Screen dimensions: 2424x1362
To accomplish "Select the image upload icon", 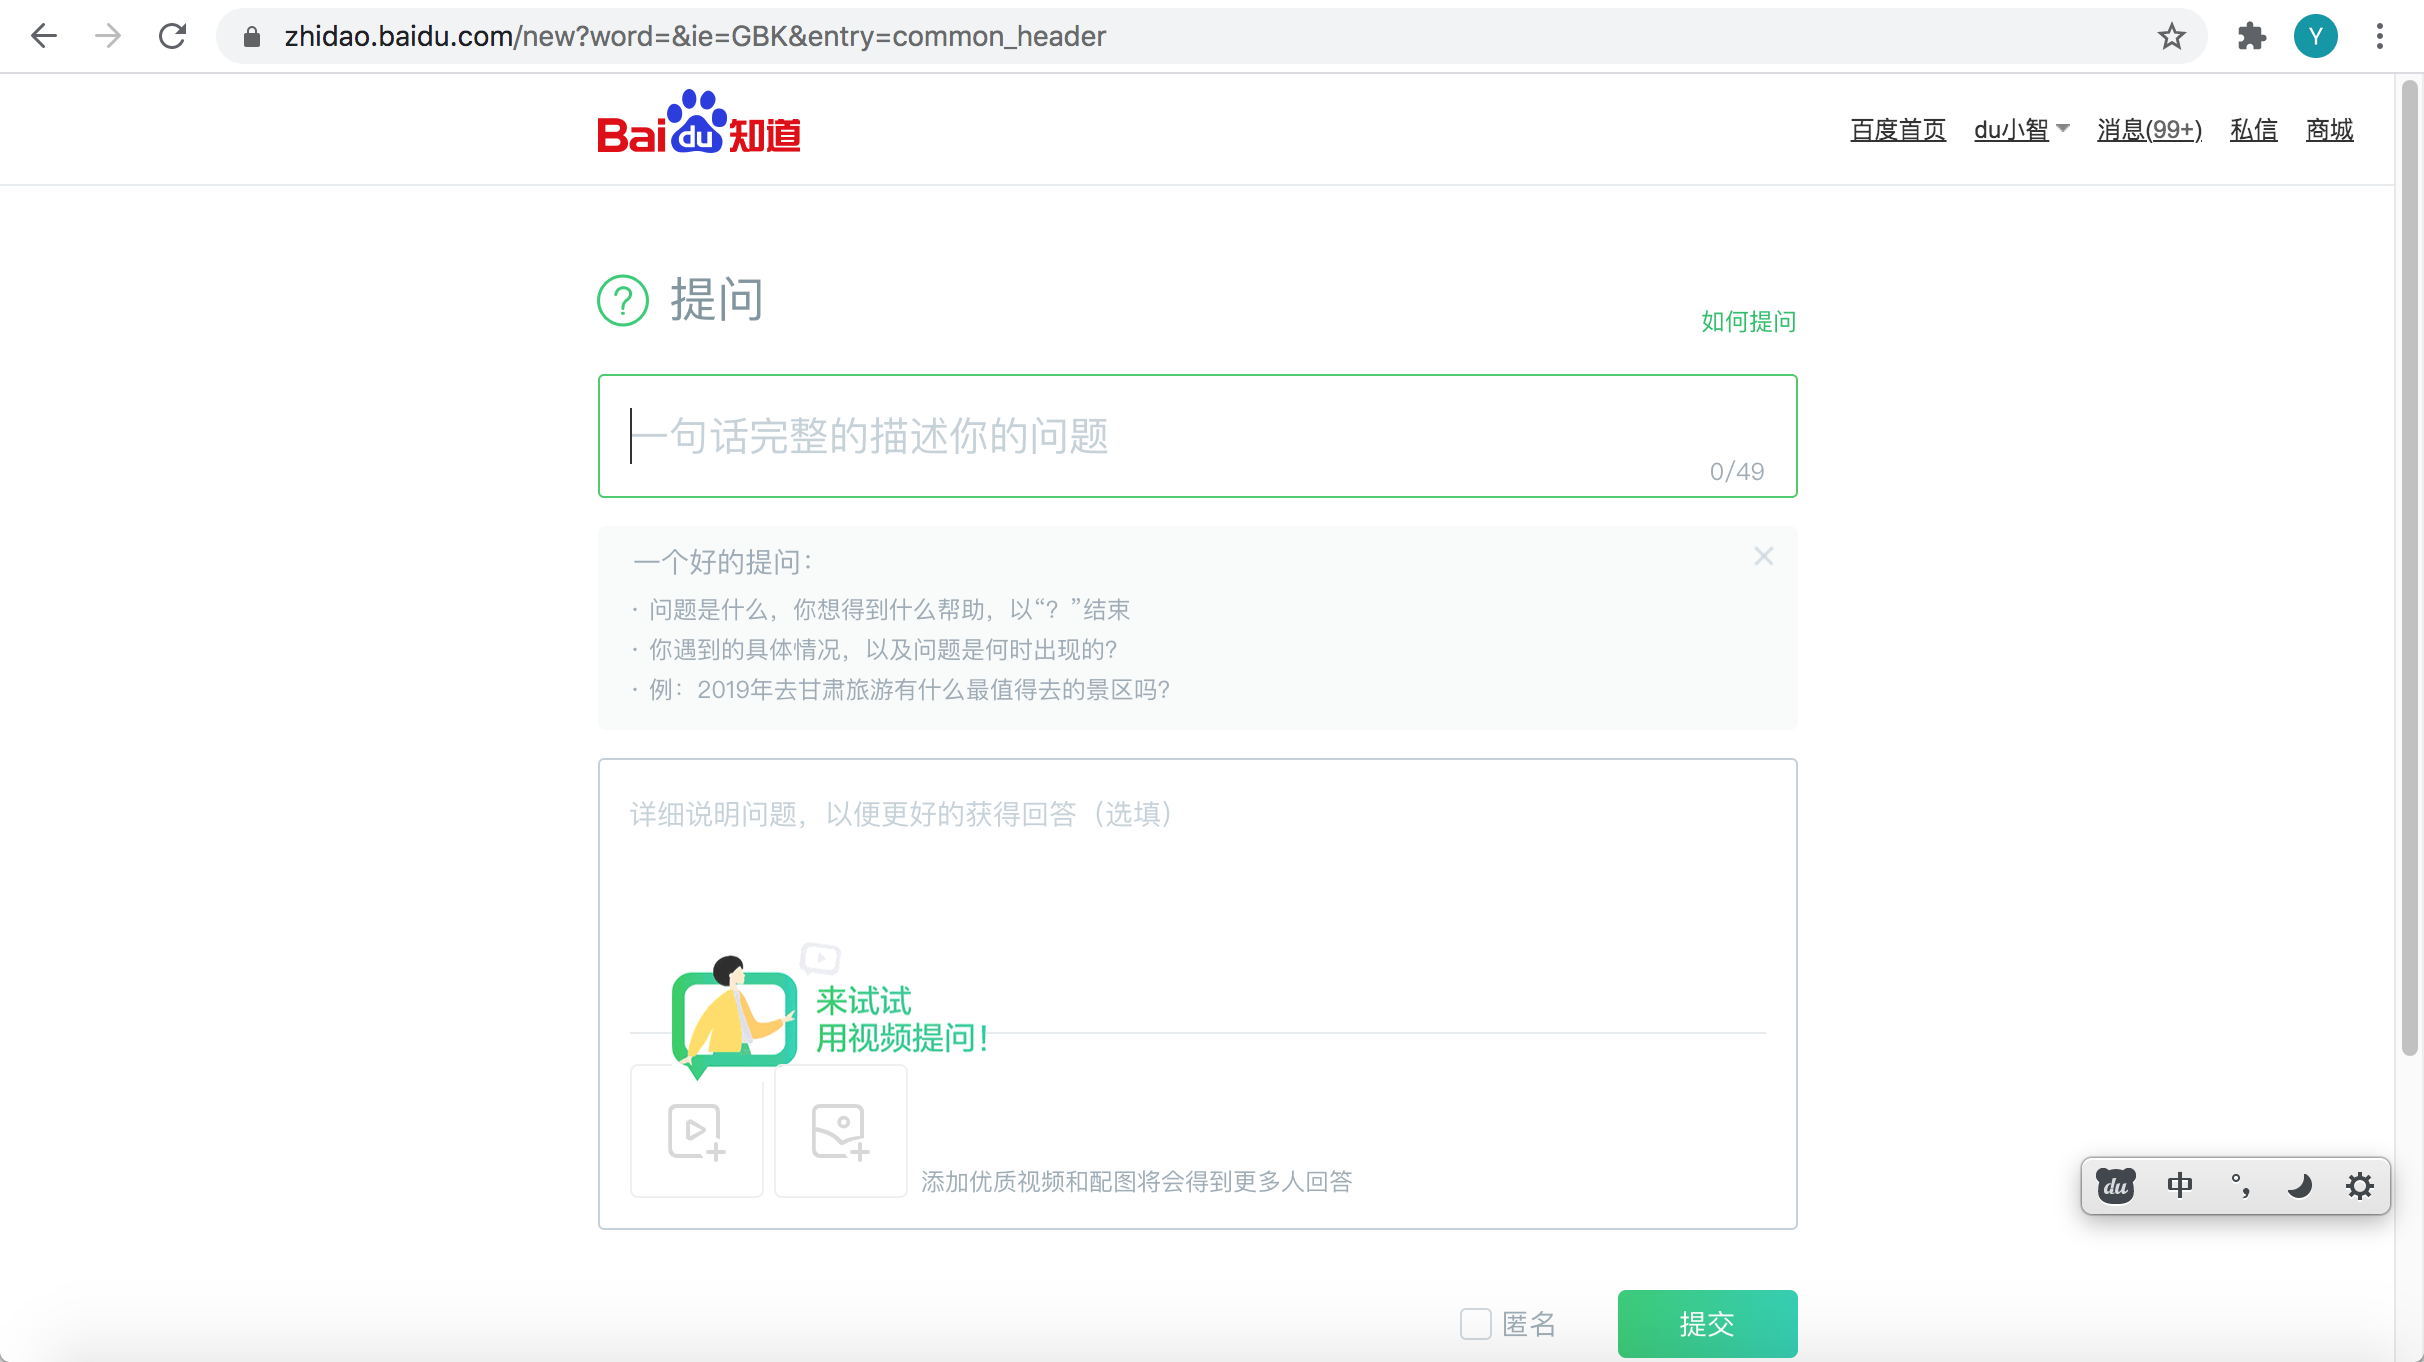I will (x=839, y=1131).
